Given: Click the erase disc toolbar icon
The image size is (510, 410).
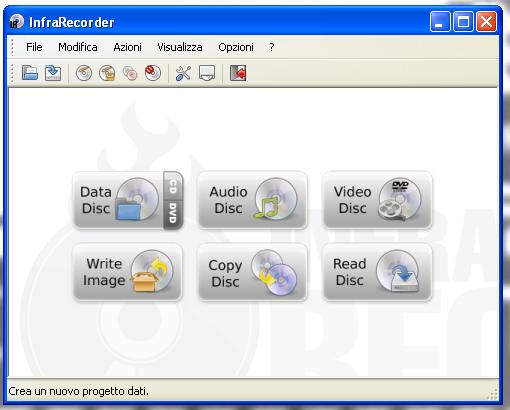Looking at the screenshot, I should click(x=153, y=73).
